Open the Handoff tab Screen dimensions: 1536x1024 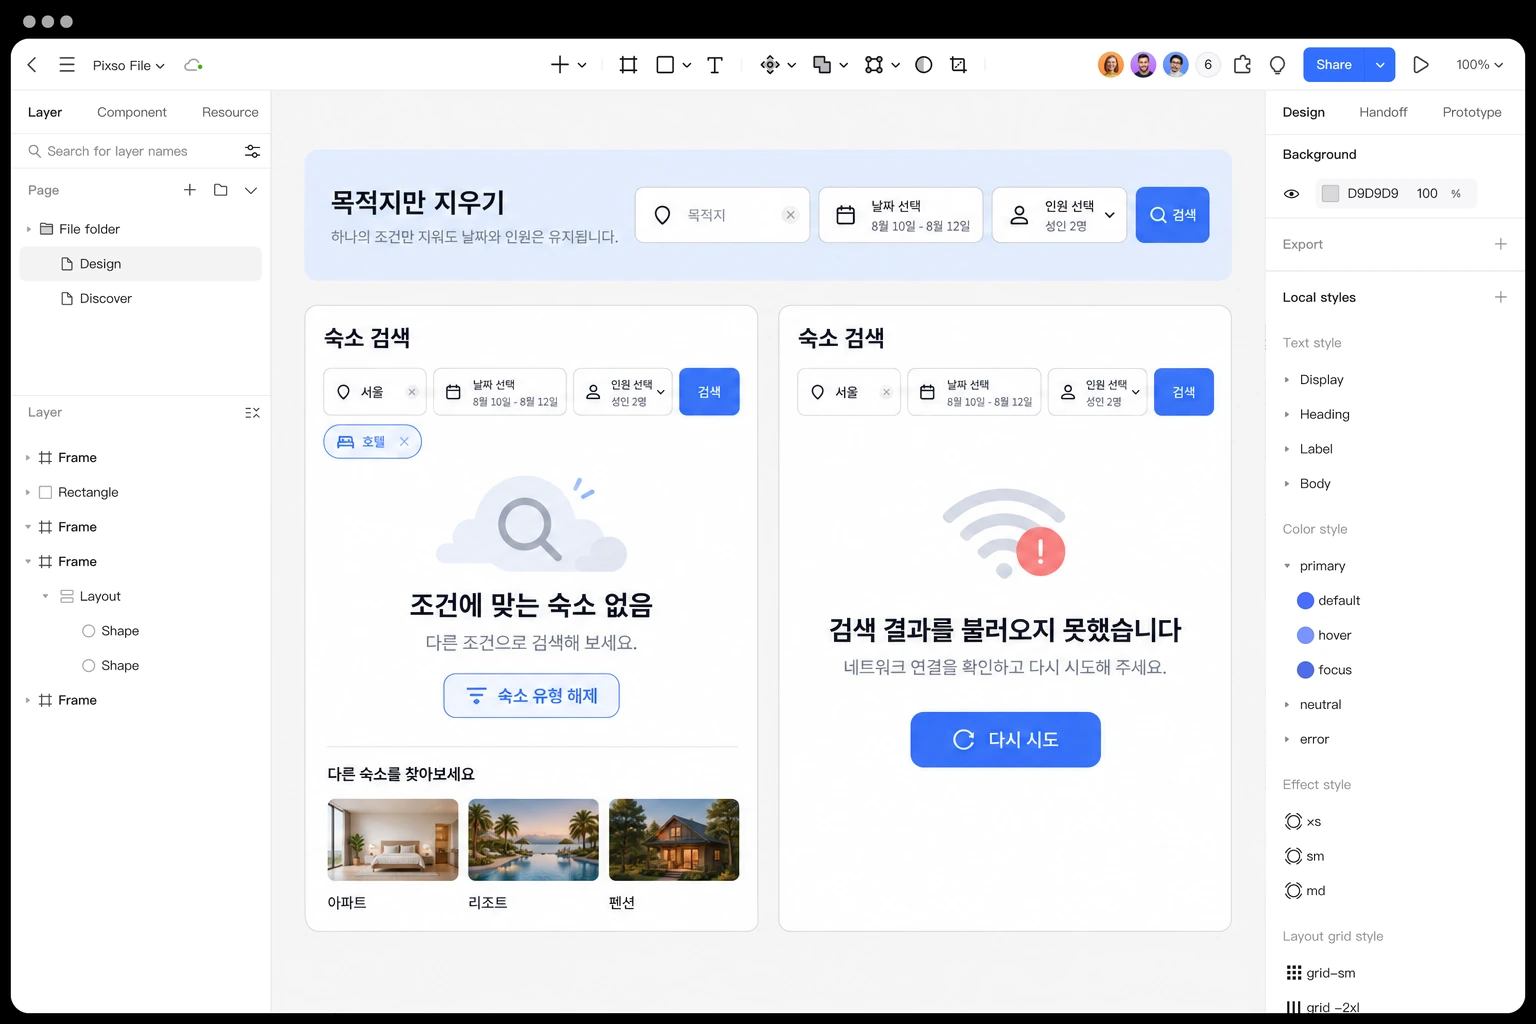click(x=1383, y=112)
